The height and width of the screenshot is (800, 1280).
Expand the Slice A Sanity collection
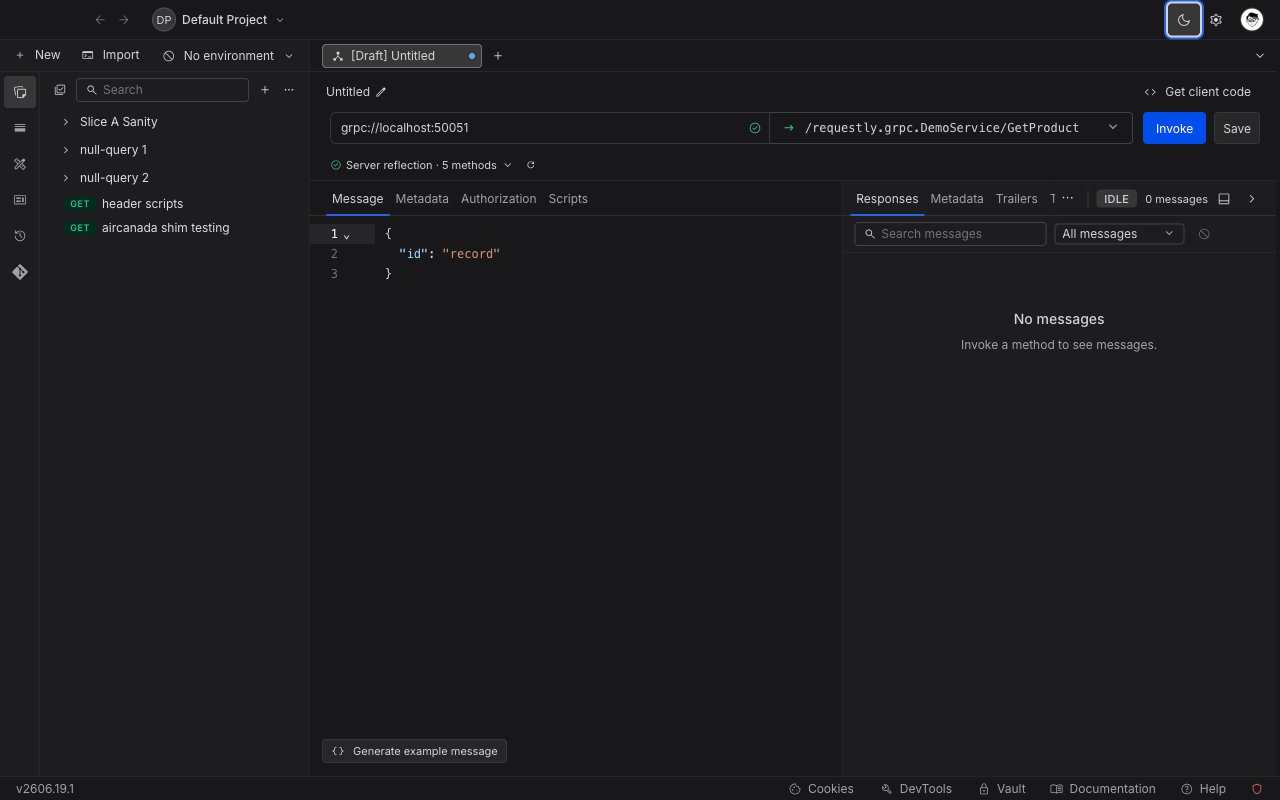[66, 122]
